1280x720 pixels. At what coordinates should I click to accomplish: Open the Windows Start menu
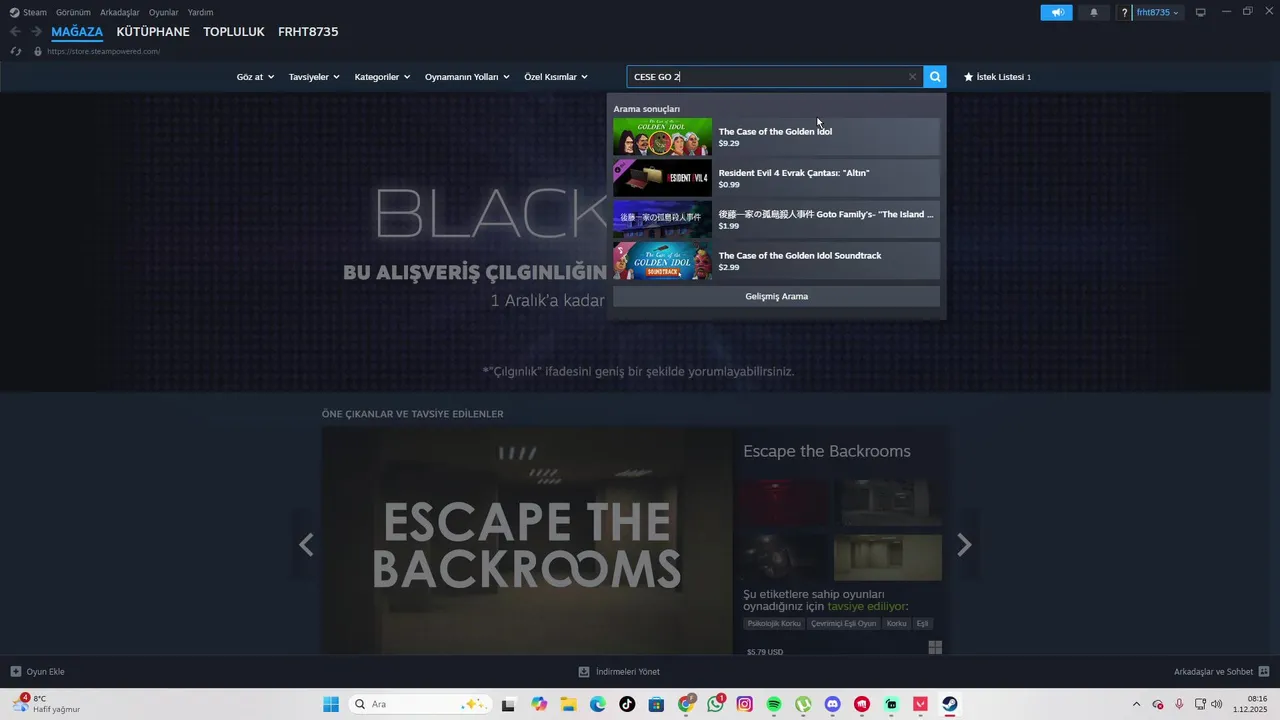click(x=331, y=704)
